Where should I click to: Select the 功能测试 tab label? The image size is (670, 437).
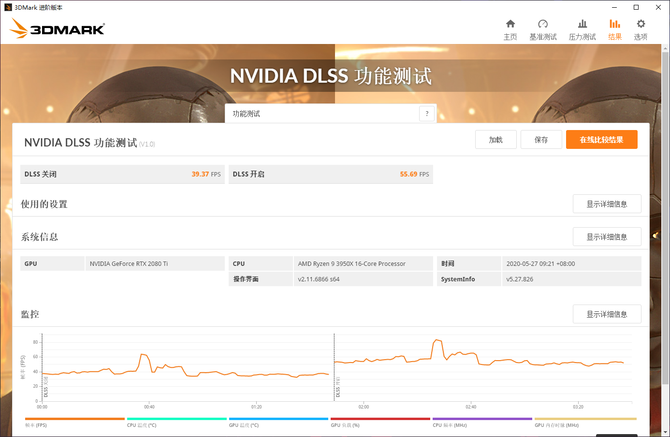246,114
